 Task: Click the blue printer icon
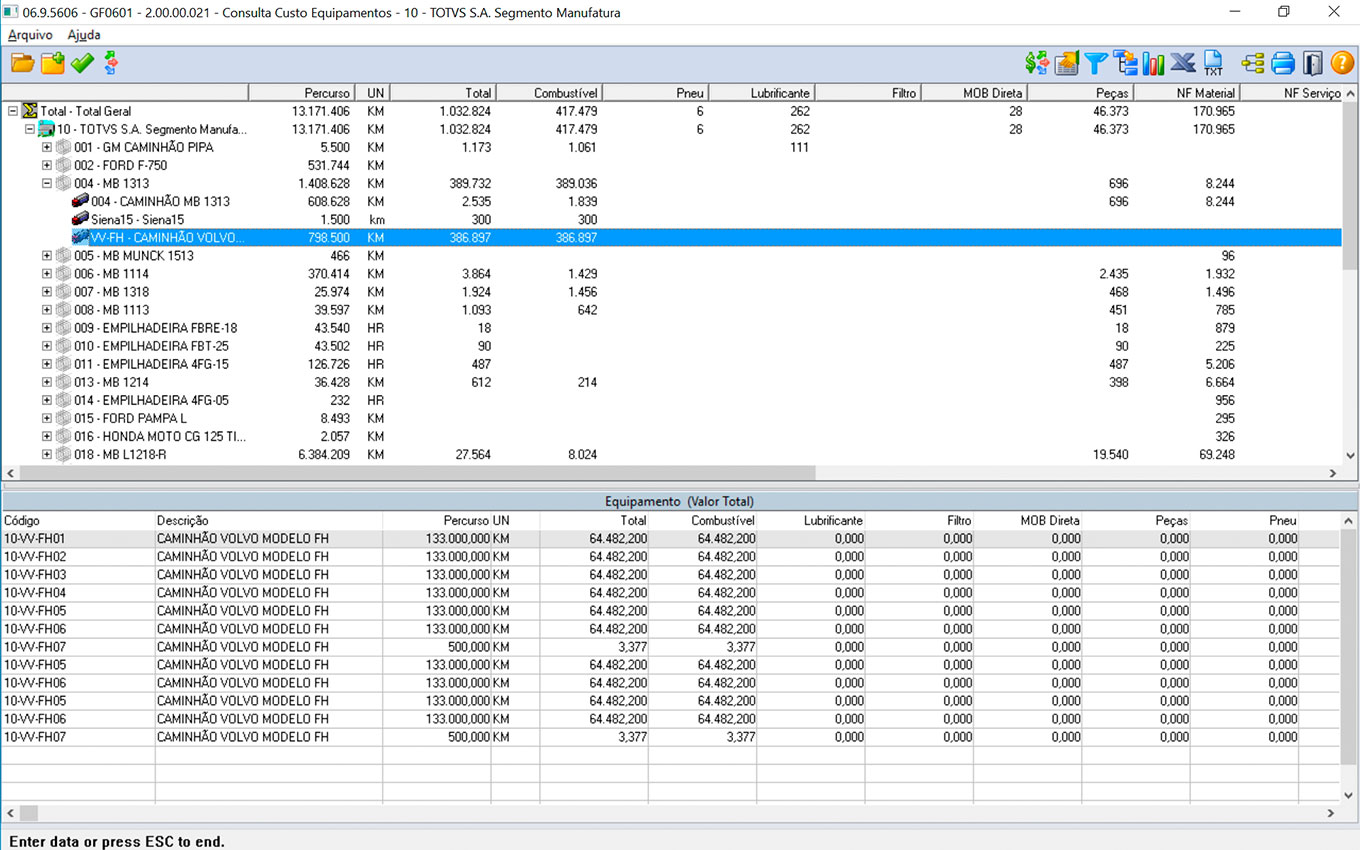pyautogui.click(x=1283, y=64)
